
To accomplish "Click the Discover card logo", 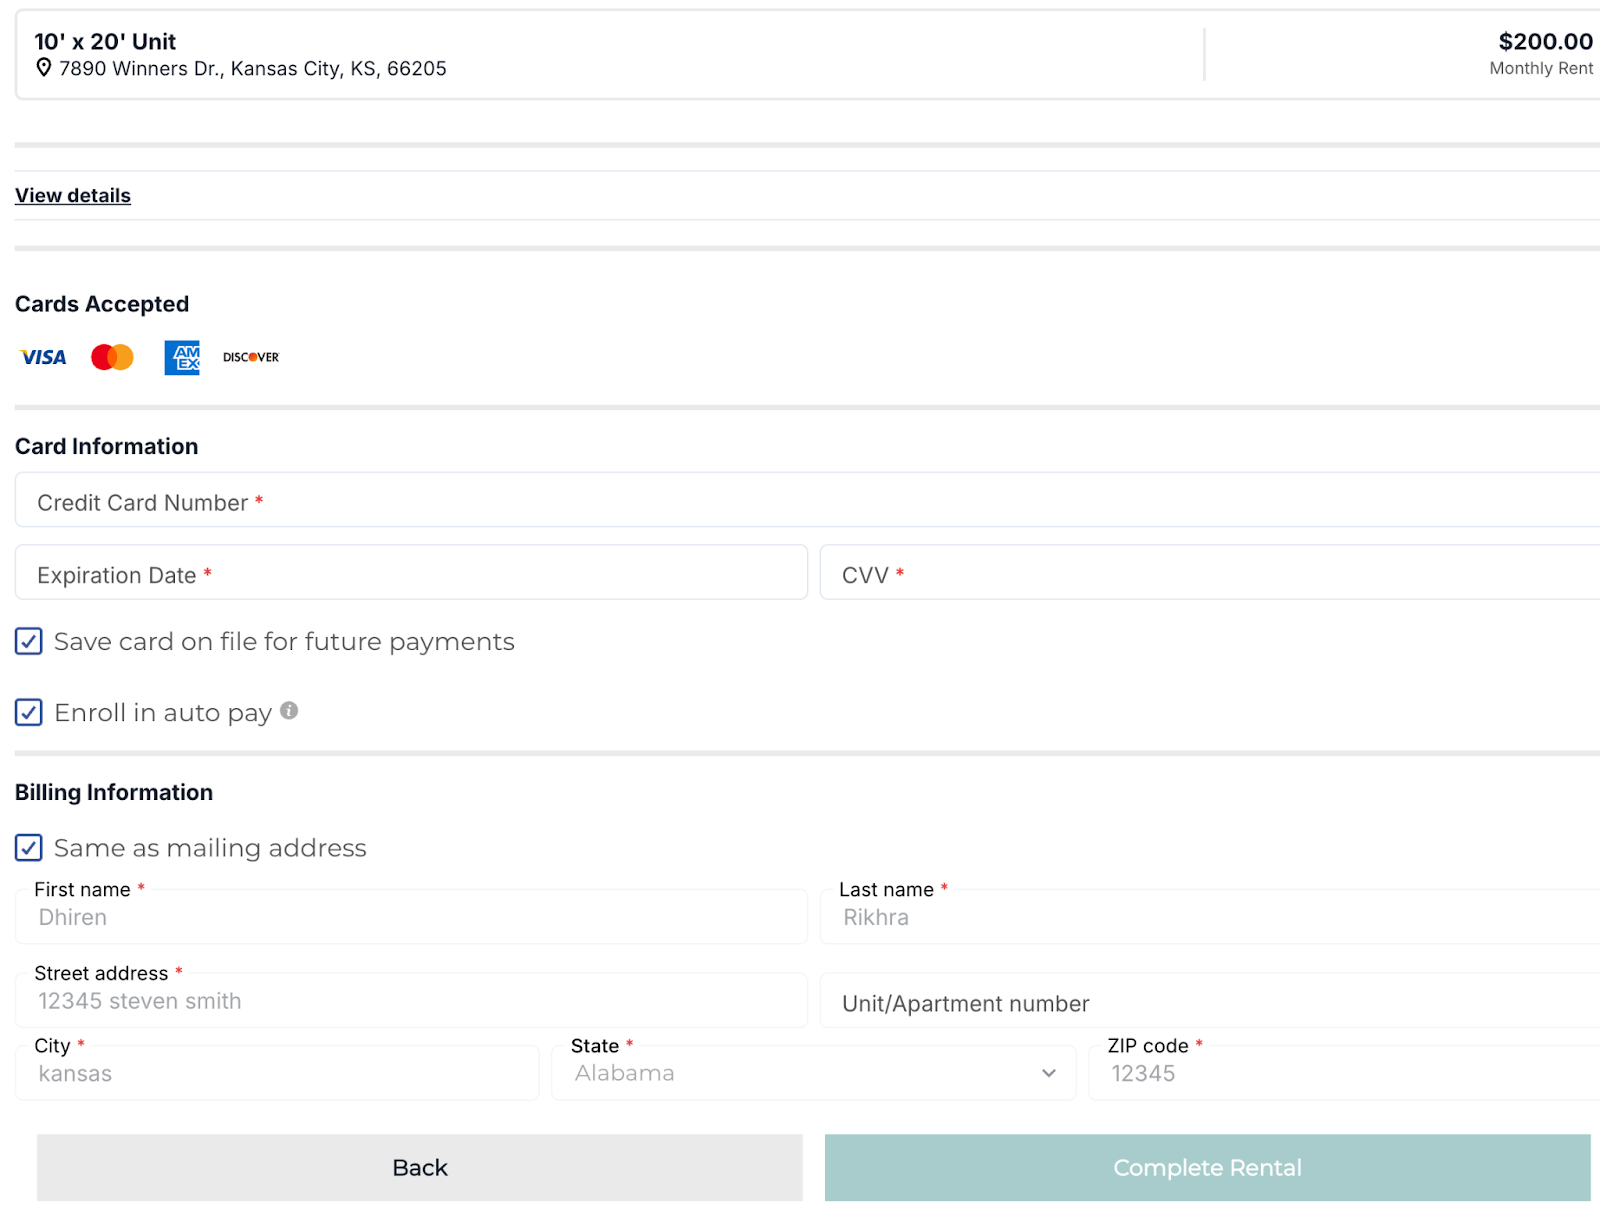I will pyautogui.click(x=251, y=357).
